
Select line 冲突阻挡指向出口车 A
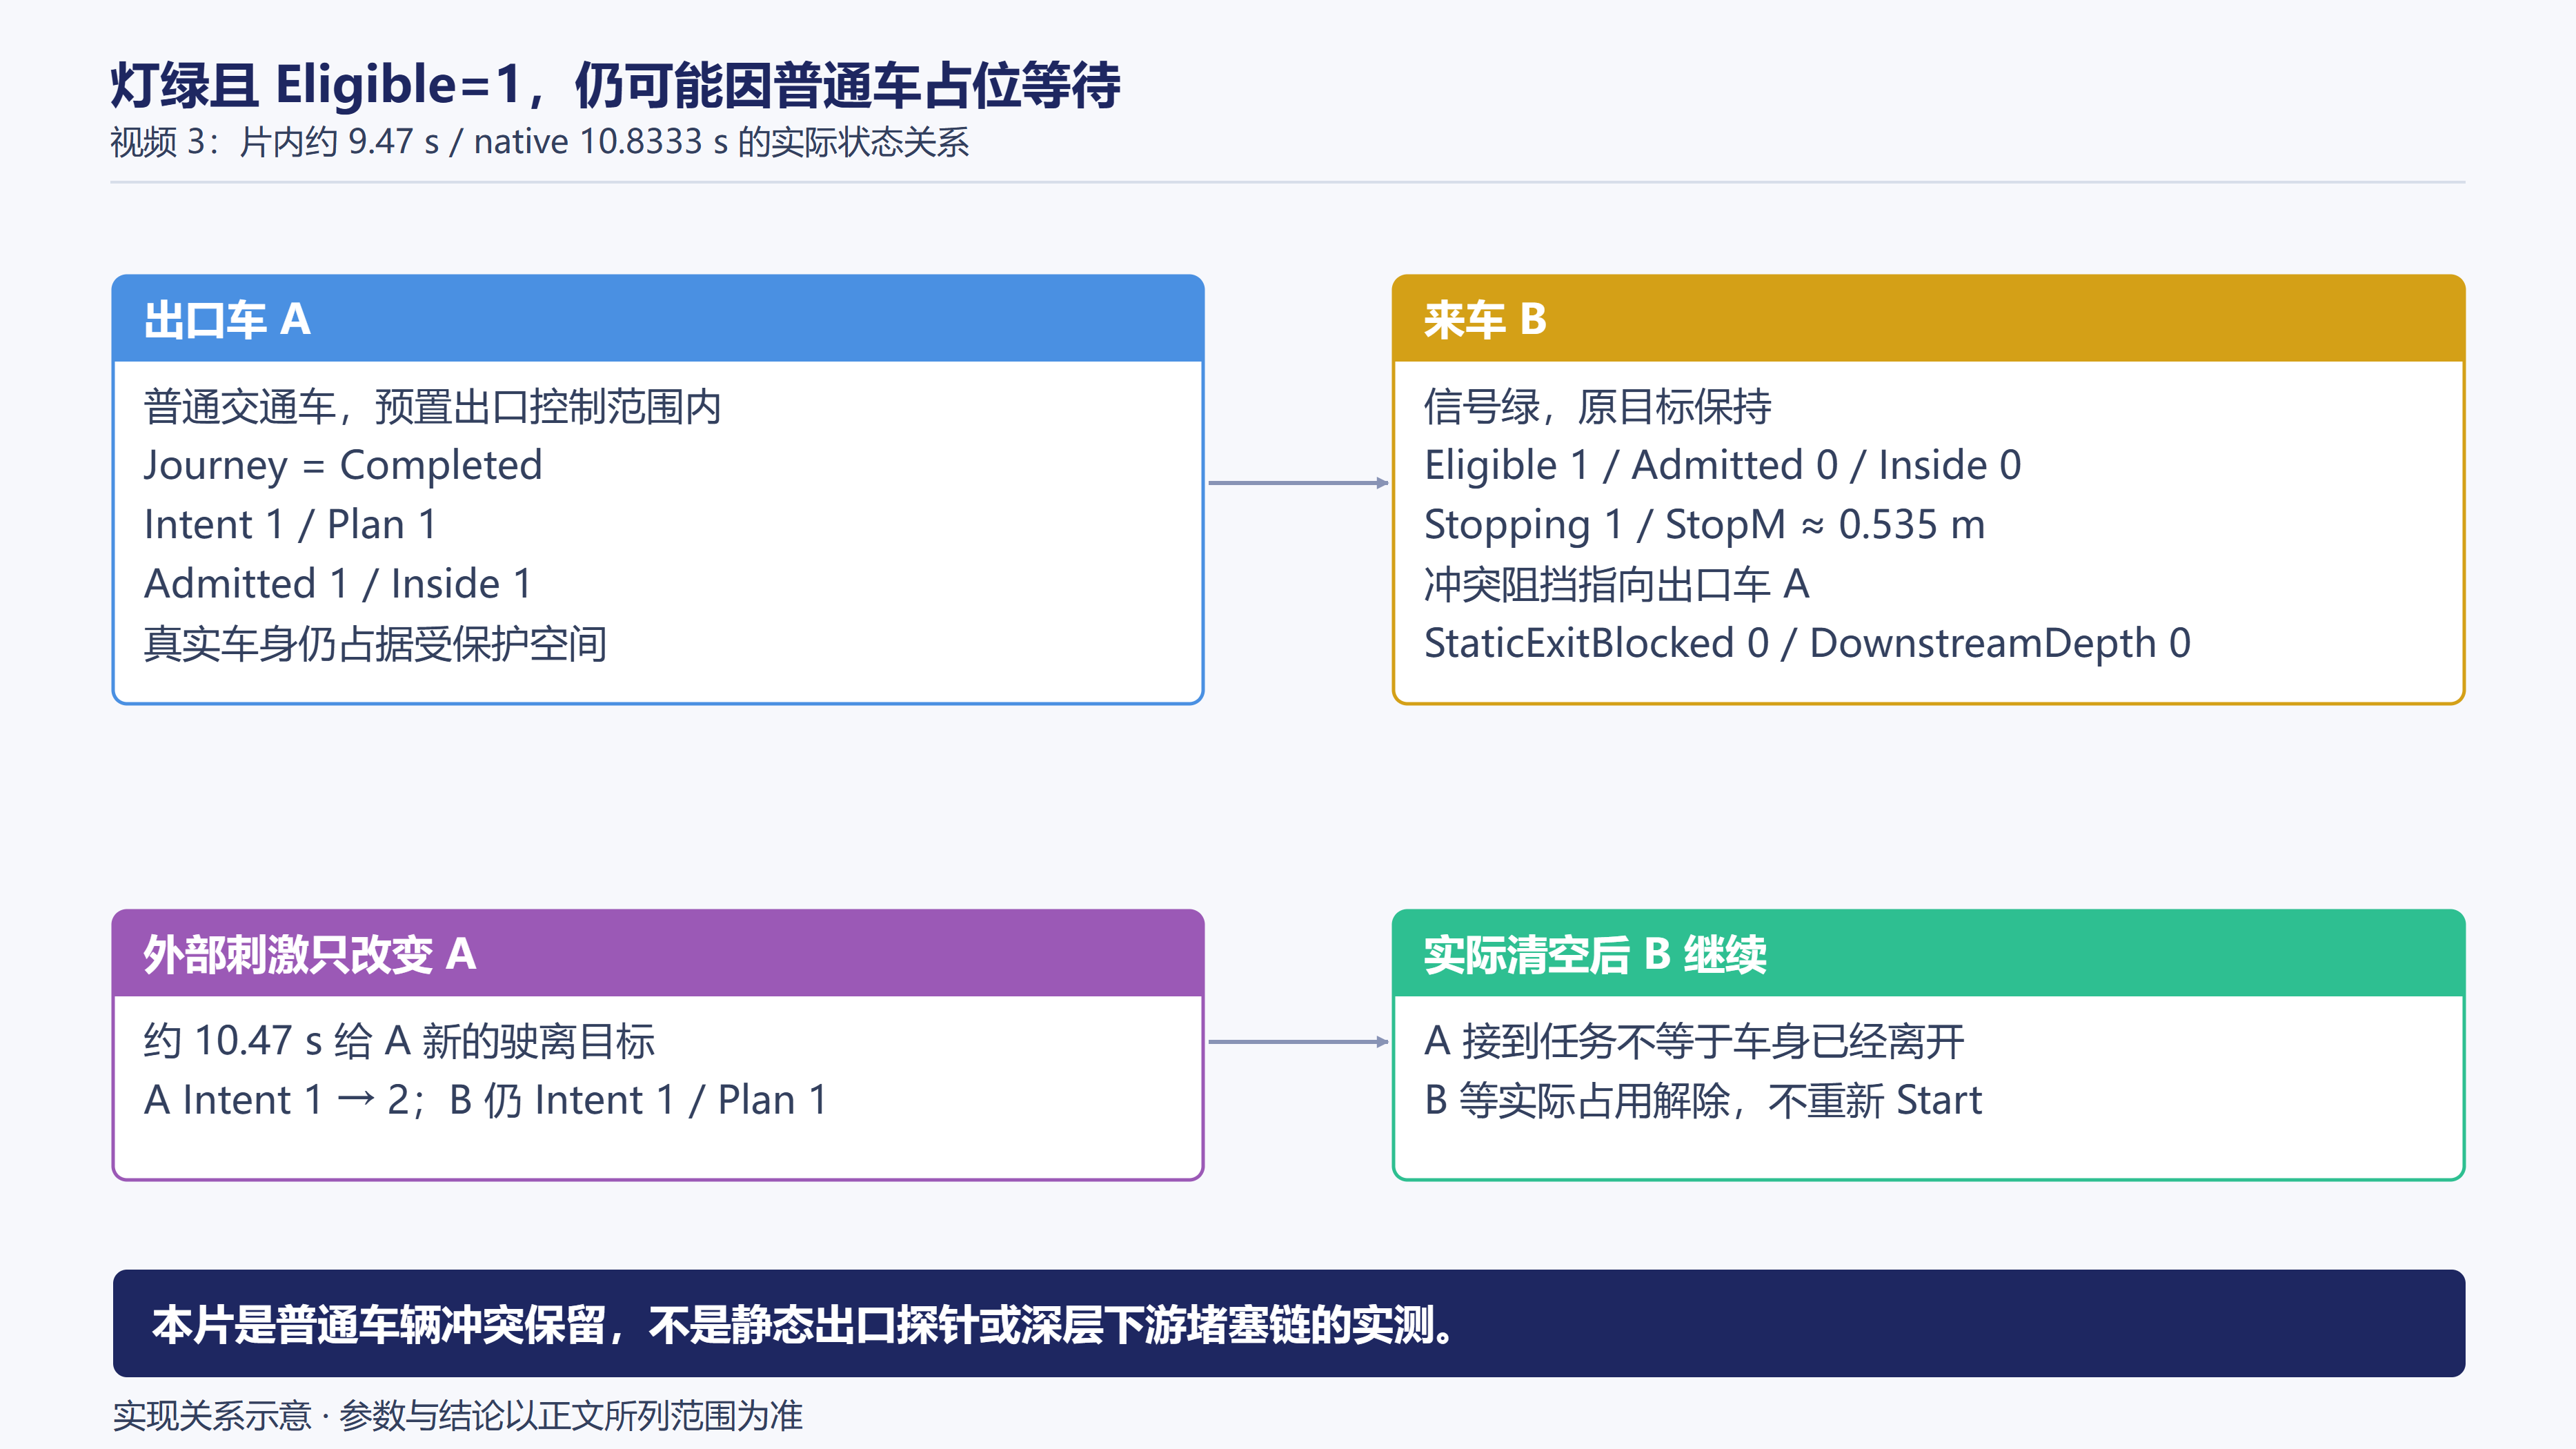click(x=1616, y=584)
